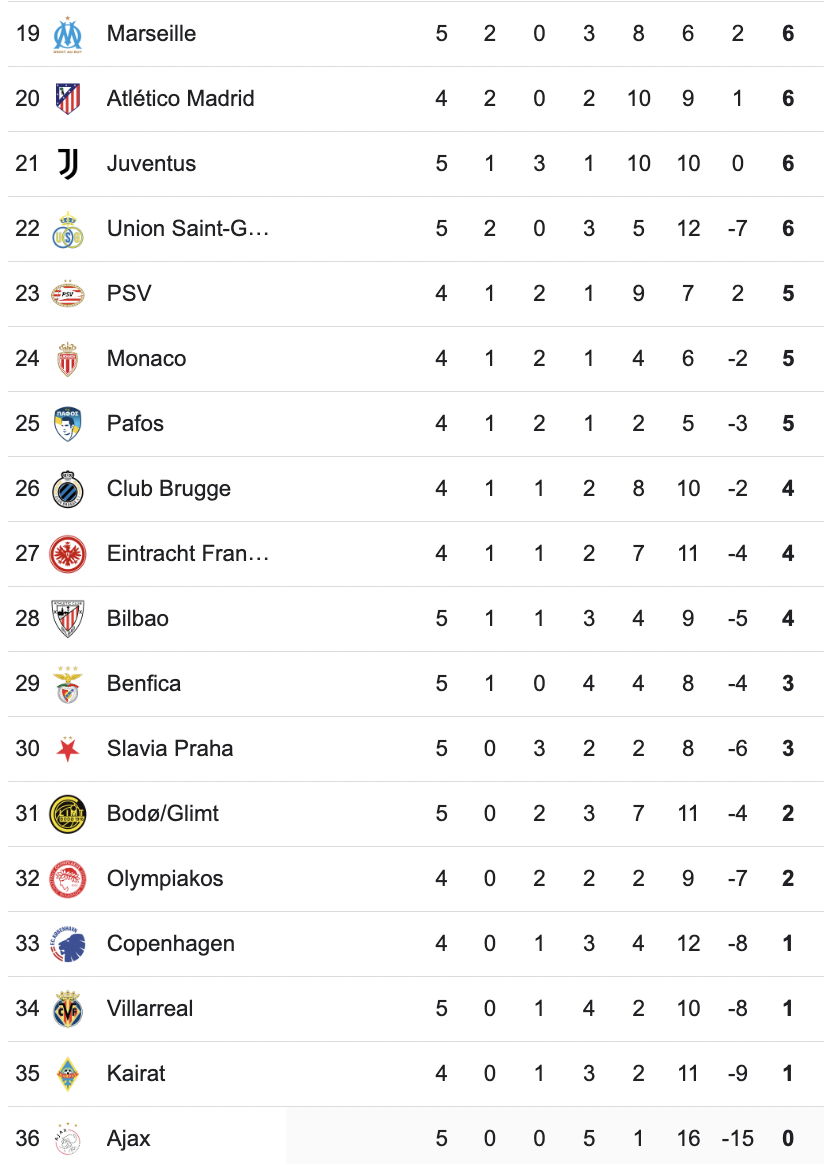The width and height of the screenshot is (824, 1164).
Task: Open the Union Saint-G… team name
Action: coord(188,229)
